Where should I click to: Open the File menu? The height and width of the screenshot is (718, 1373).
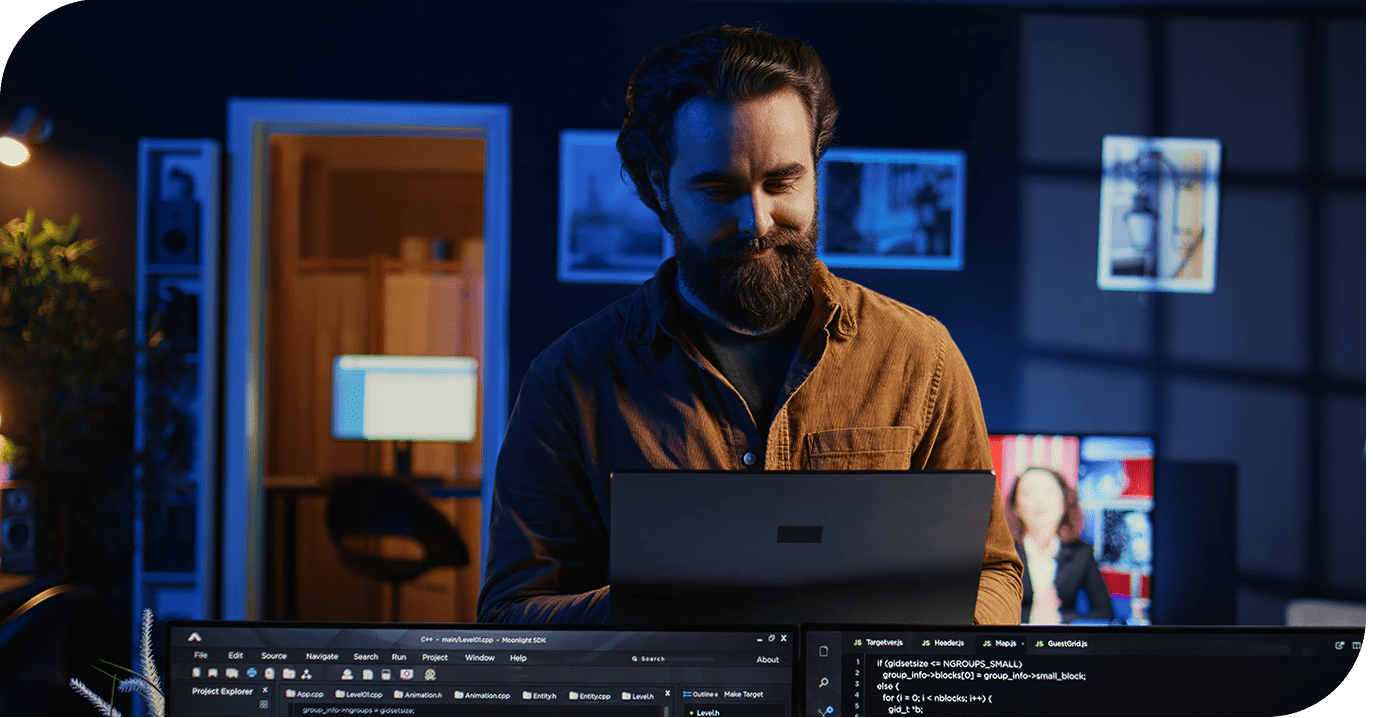[x=201, y=657]
